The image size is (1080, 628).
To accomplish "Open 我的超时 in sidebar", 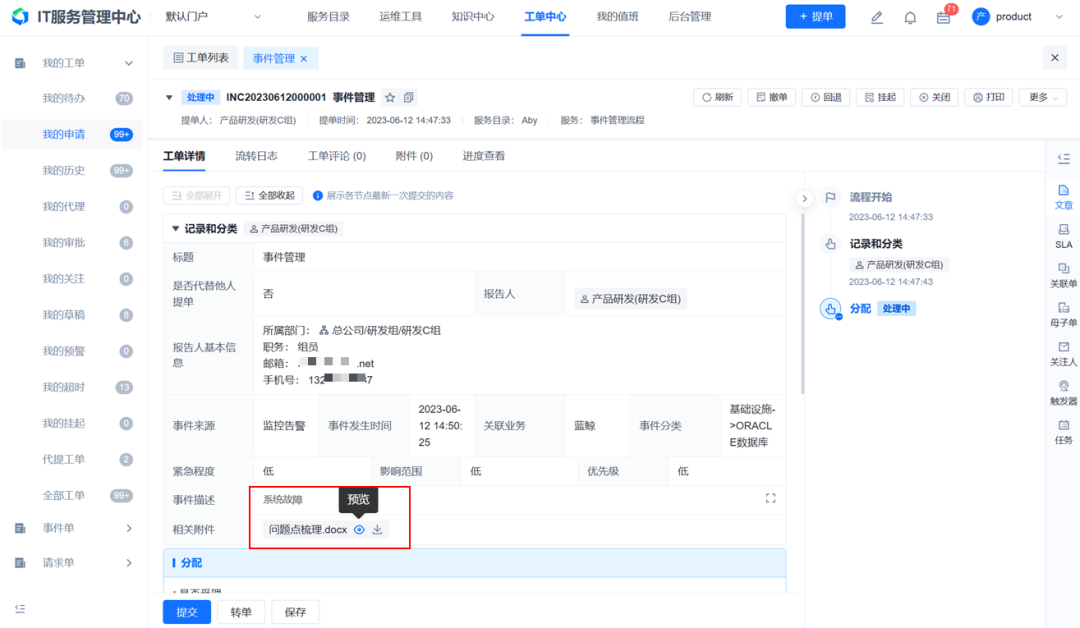I will point(73,388).
